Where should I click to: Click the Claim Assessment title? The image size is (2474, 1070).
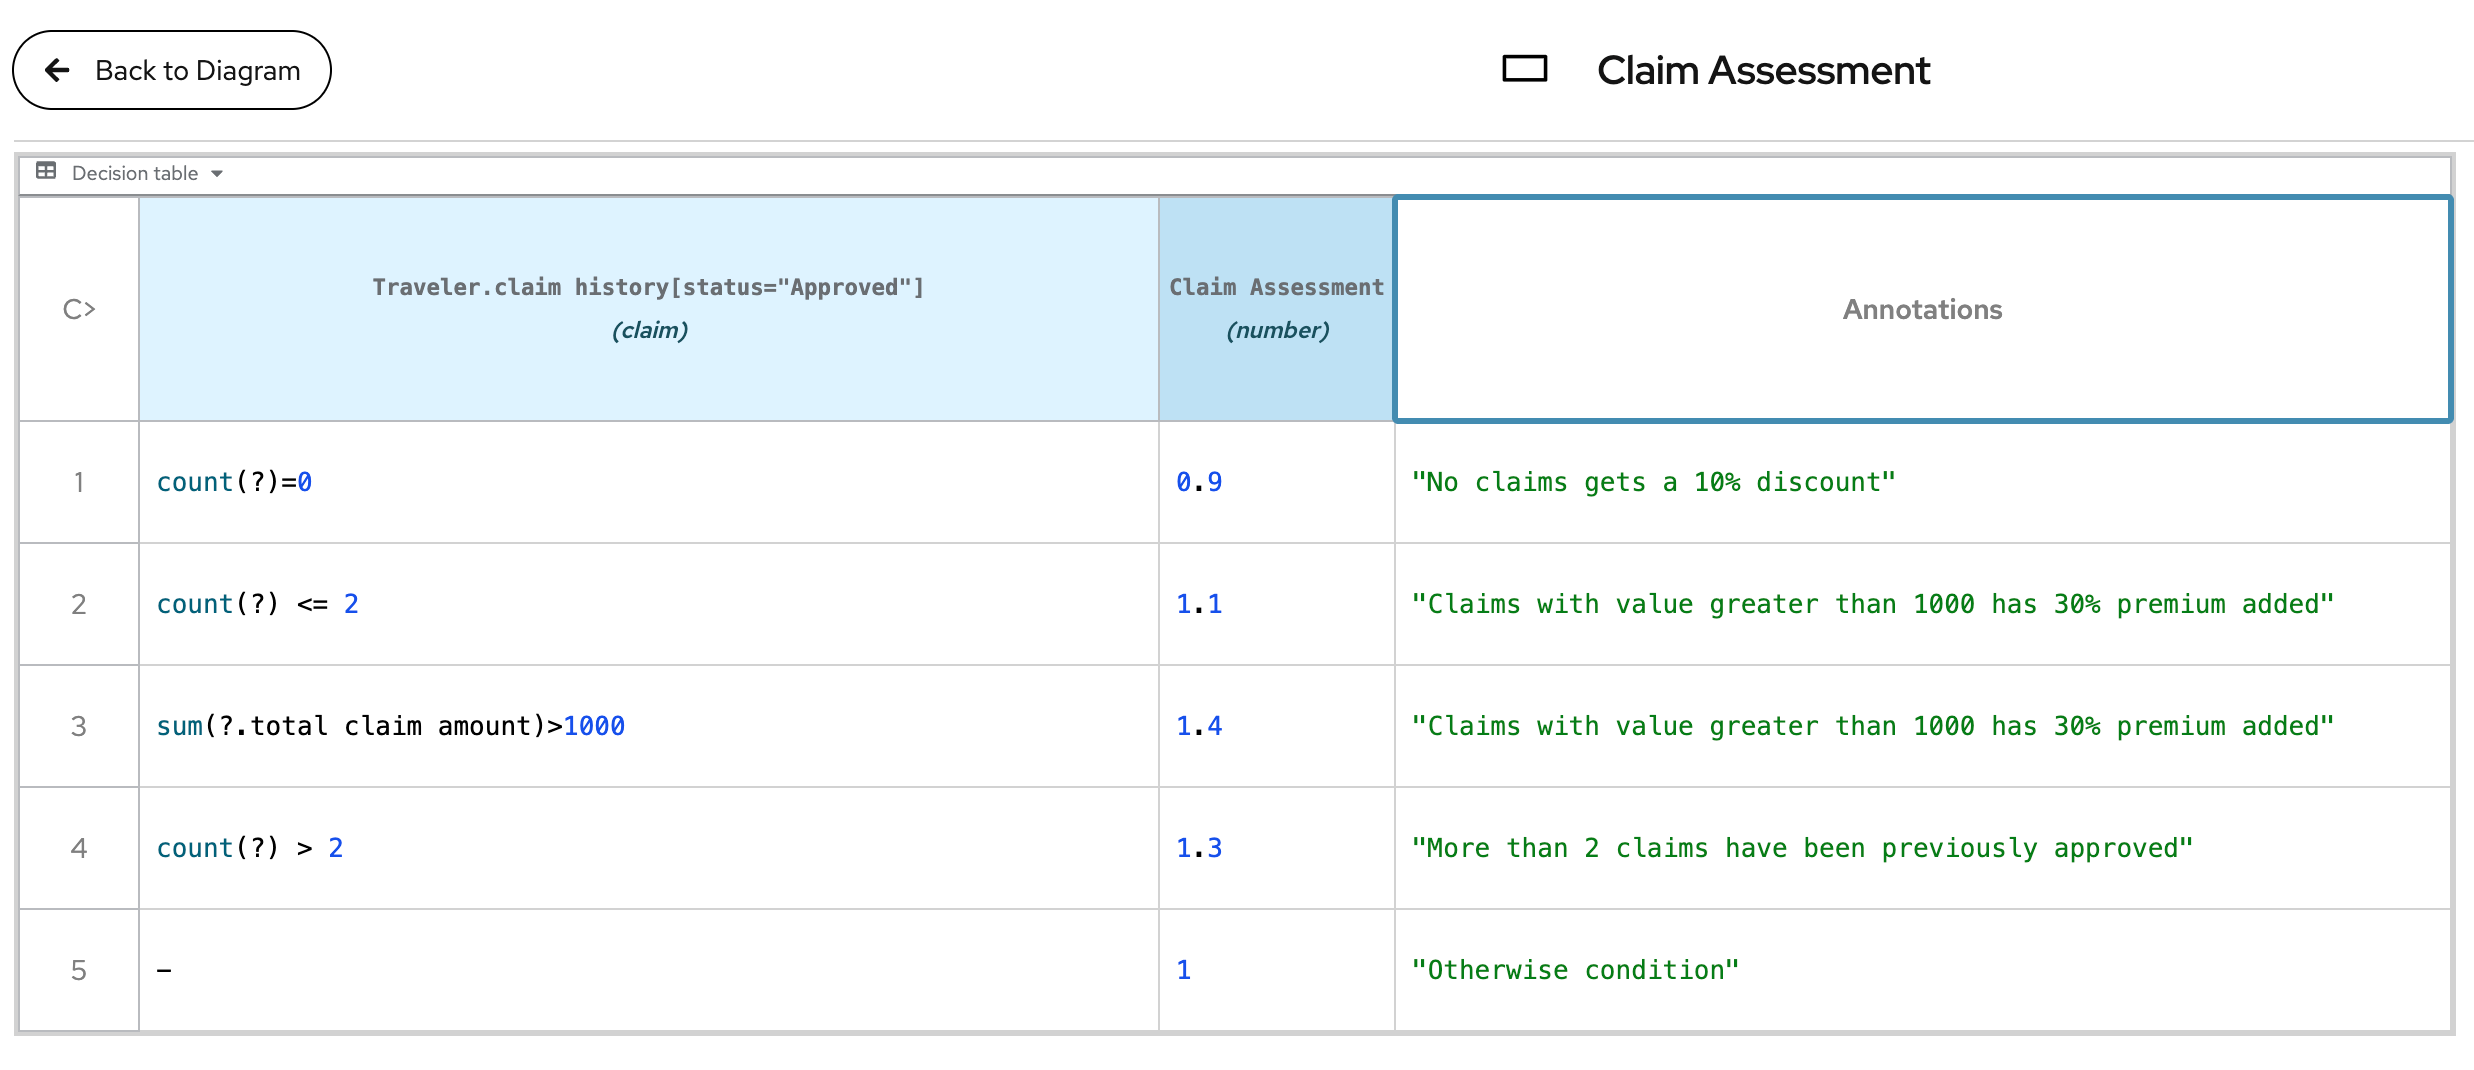[x=1763, y=70]
